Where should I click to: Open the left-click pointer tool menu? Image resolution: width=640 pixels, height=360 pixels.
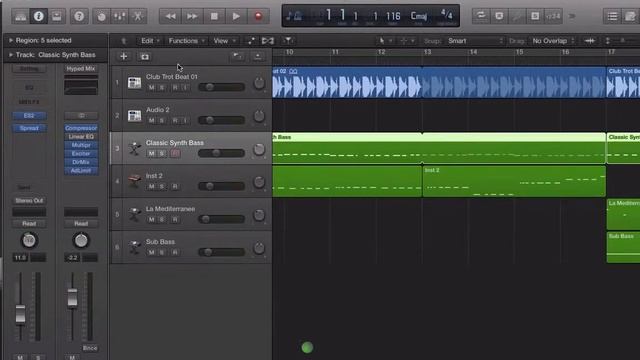(x=385, y=41)
